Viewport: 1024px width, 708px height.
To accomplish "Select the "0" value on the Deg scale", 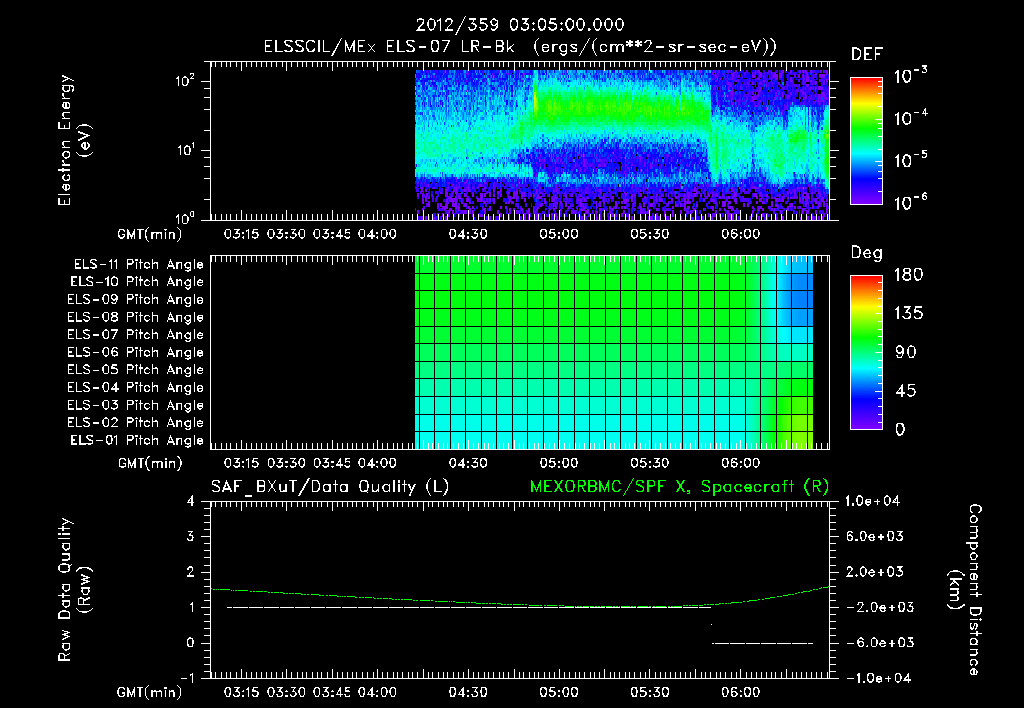I will tap(900, 429).
